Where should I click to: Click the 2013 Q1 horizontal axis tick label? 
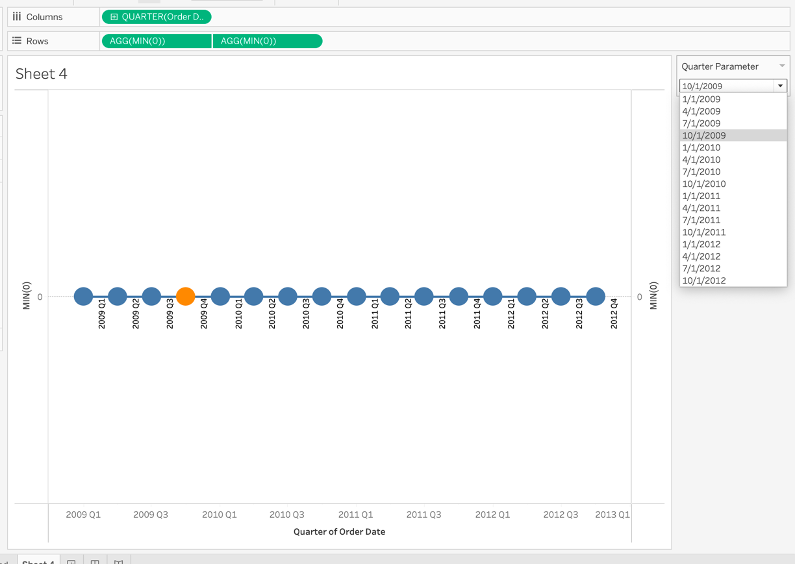coord(612,515)
